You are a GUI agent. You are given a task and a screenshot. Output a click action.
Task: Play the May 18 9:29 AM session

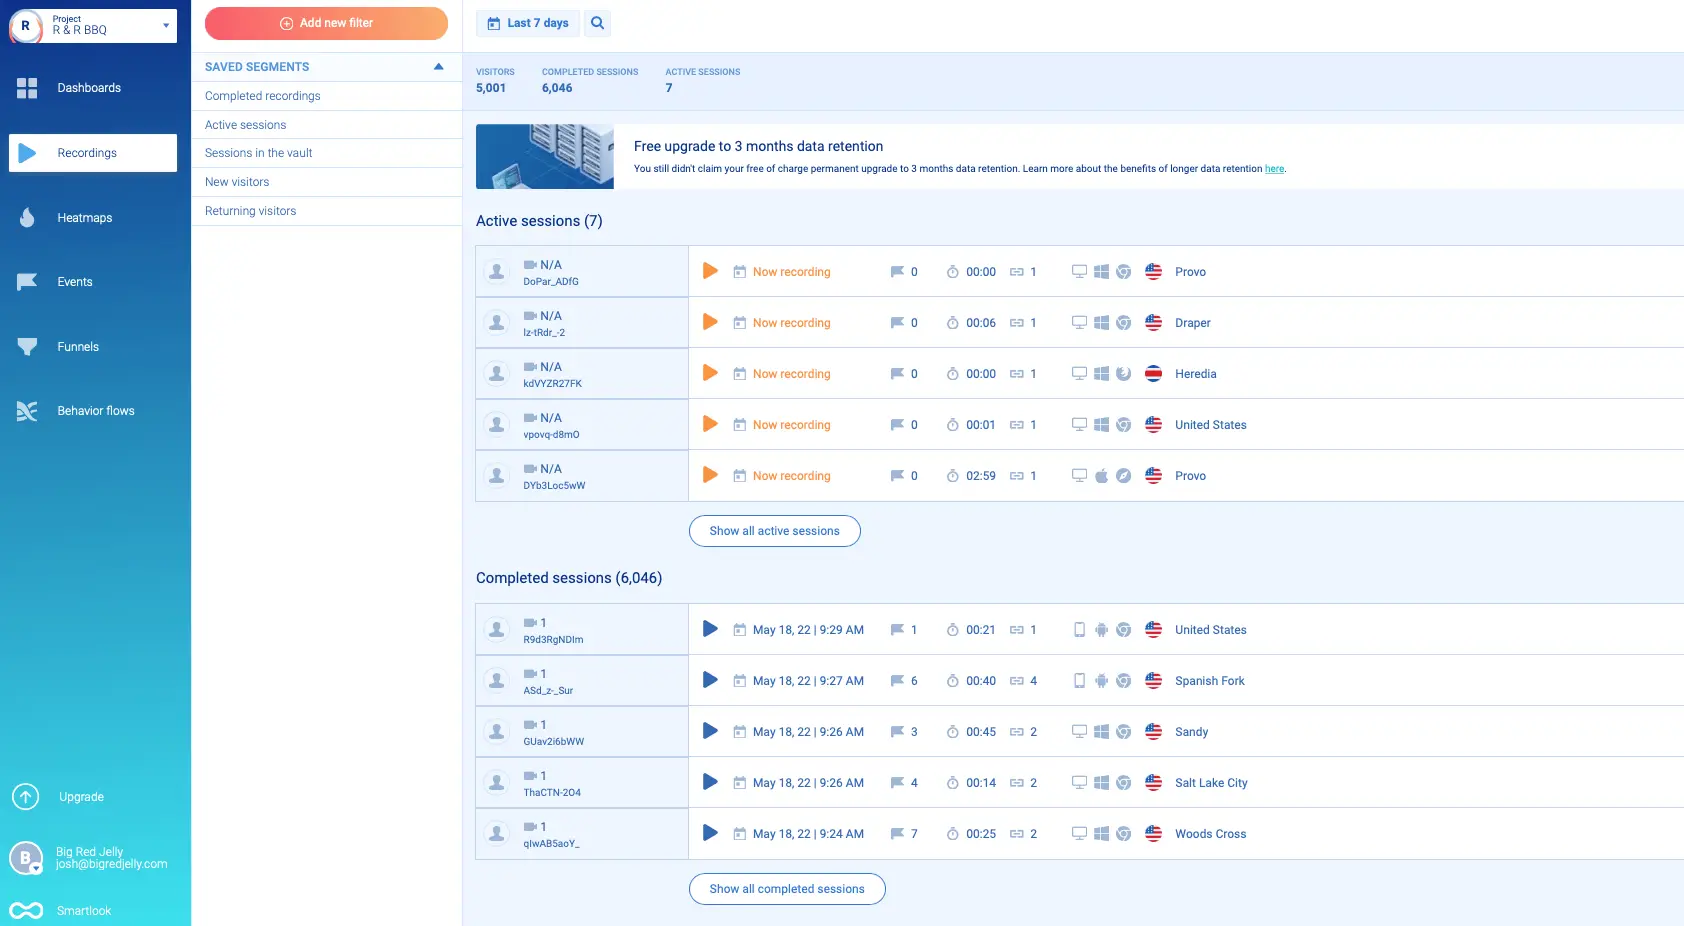coord(710,629)
